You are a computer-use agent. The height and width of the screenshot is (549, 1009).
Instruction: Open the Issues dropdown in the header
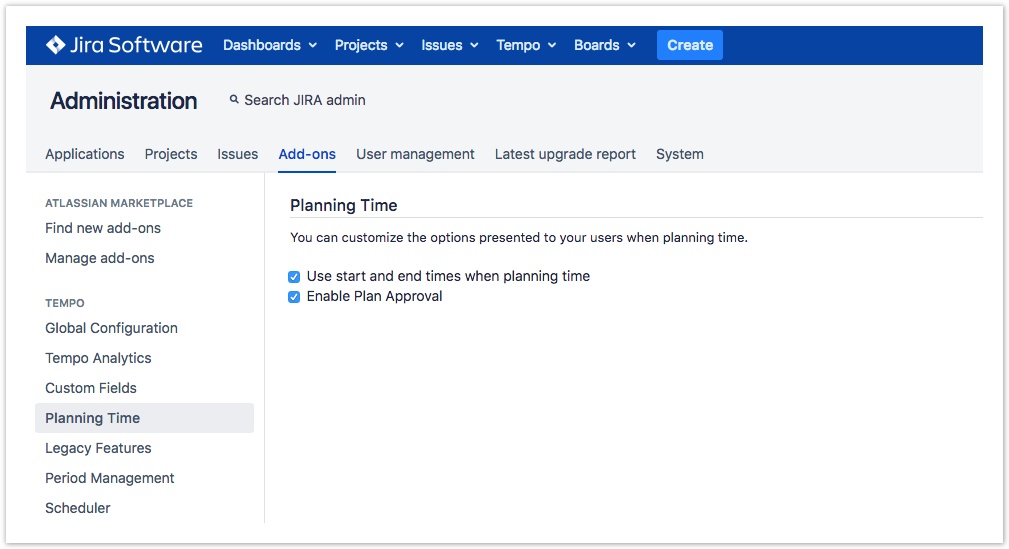pos(449,45)
